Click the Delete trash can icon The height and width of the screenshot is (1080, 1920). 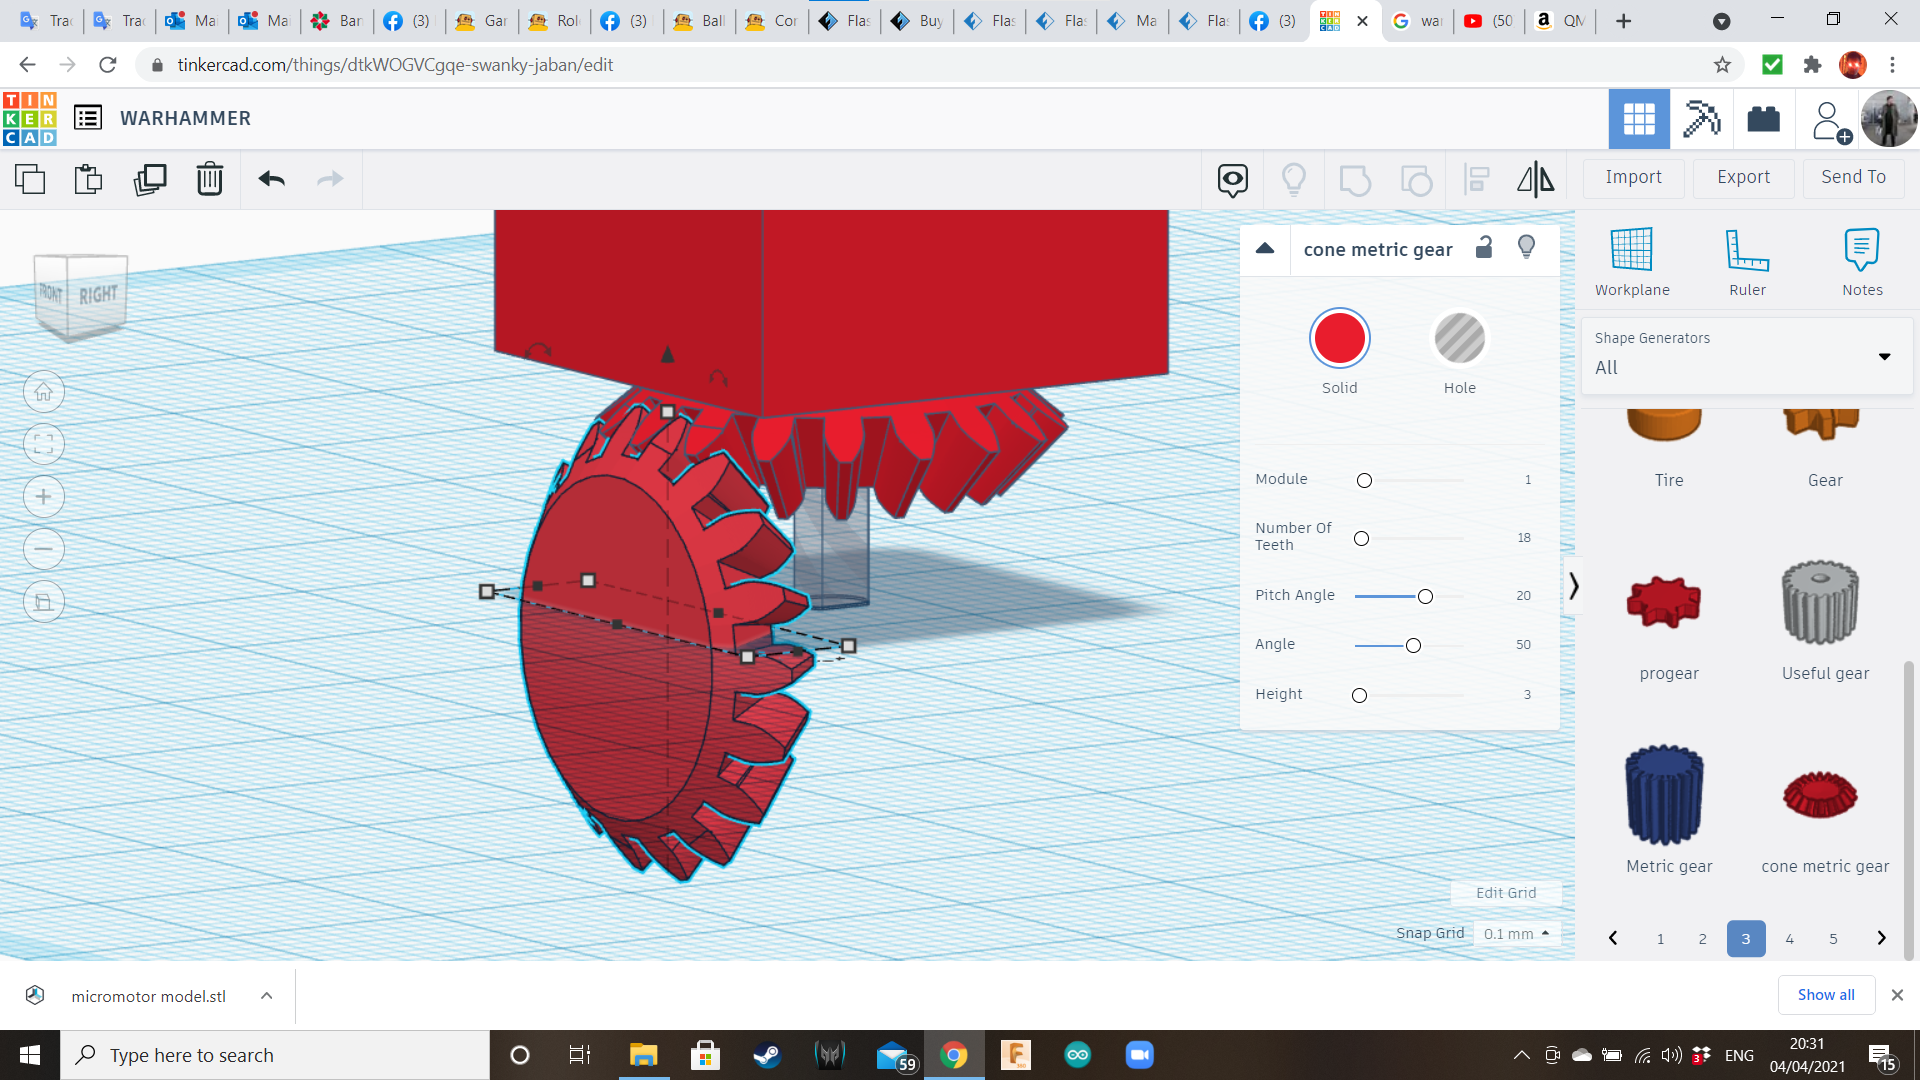pos(209,179)
